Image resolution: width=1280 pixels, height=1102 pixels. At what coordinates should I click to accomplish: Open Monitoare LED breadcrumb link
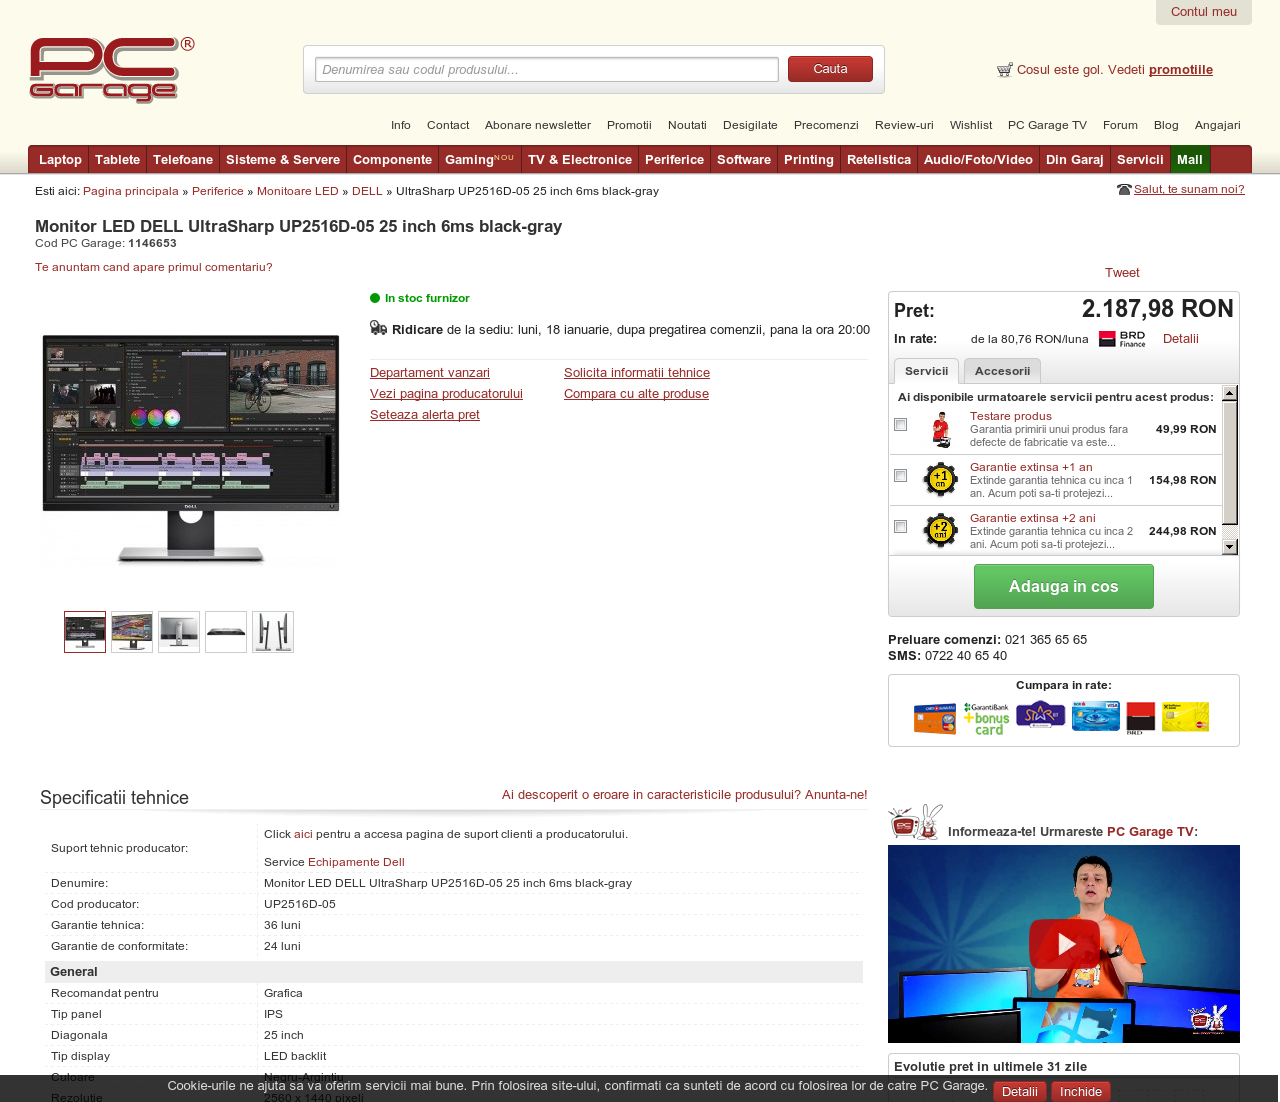298,191
